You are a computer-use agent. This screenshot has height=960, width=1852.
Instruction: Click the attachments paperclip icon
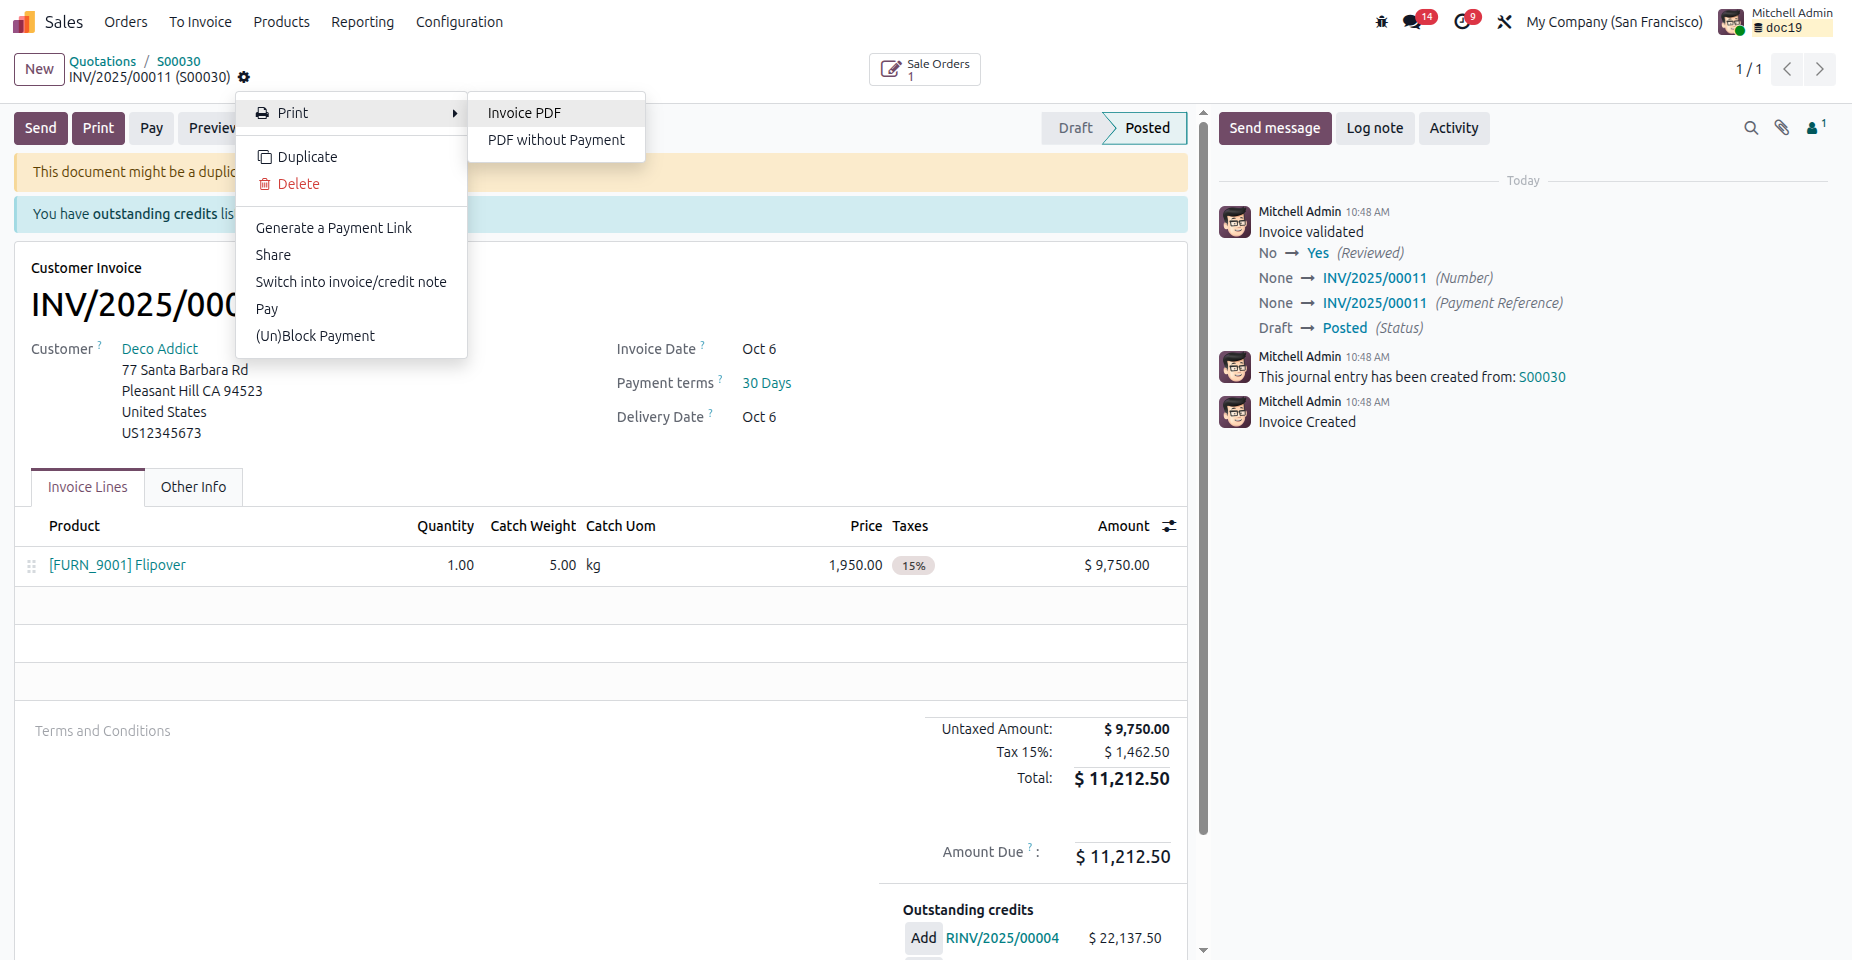click(1782, 128)
